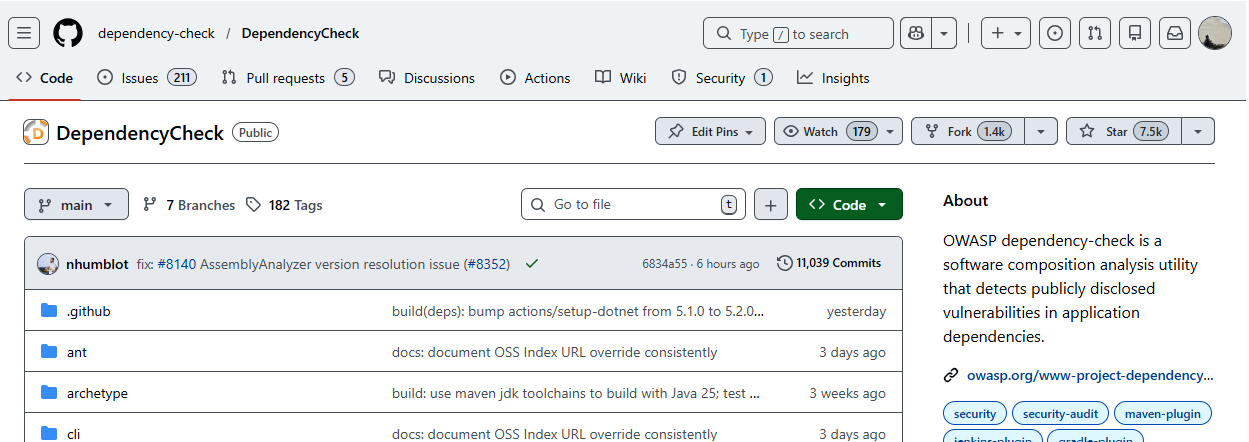Expand the Edit Pins dropdown
1249x442 pixels.
click(x=710, y=131)
